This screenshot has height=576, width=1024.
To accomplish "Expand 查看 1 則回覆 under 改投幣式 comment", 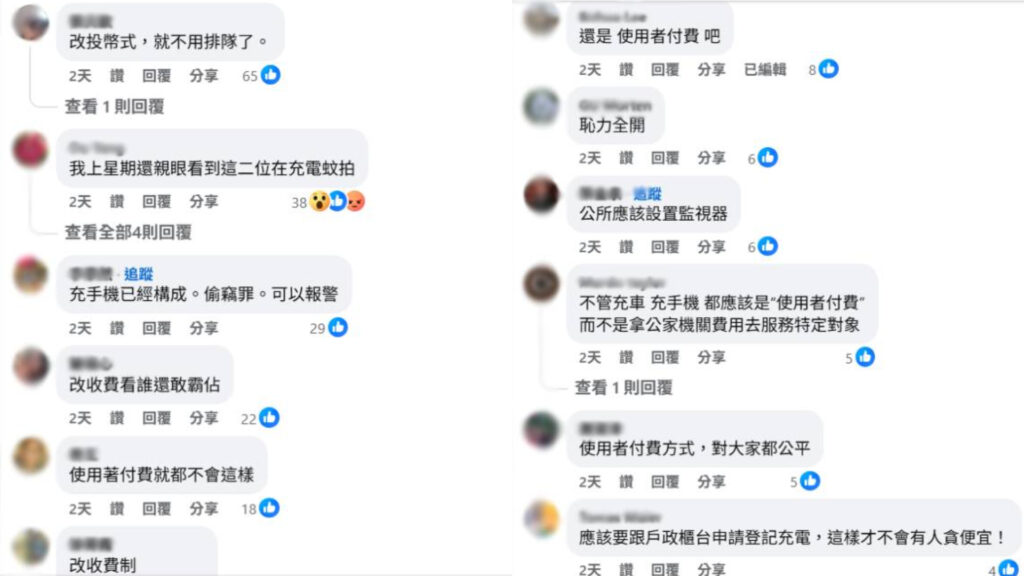I will pyautogui.click(x=114, y=106).
